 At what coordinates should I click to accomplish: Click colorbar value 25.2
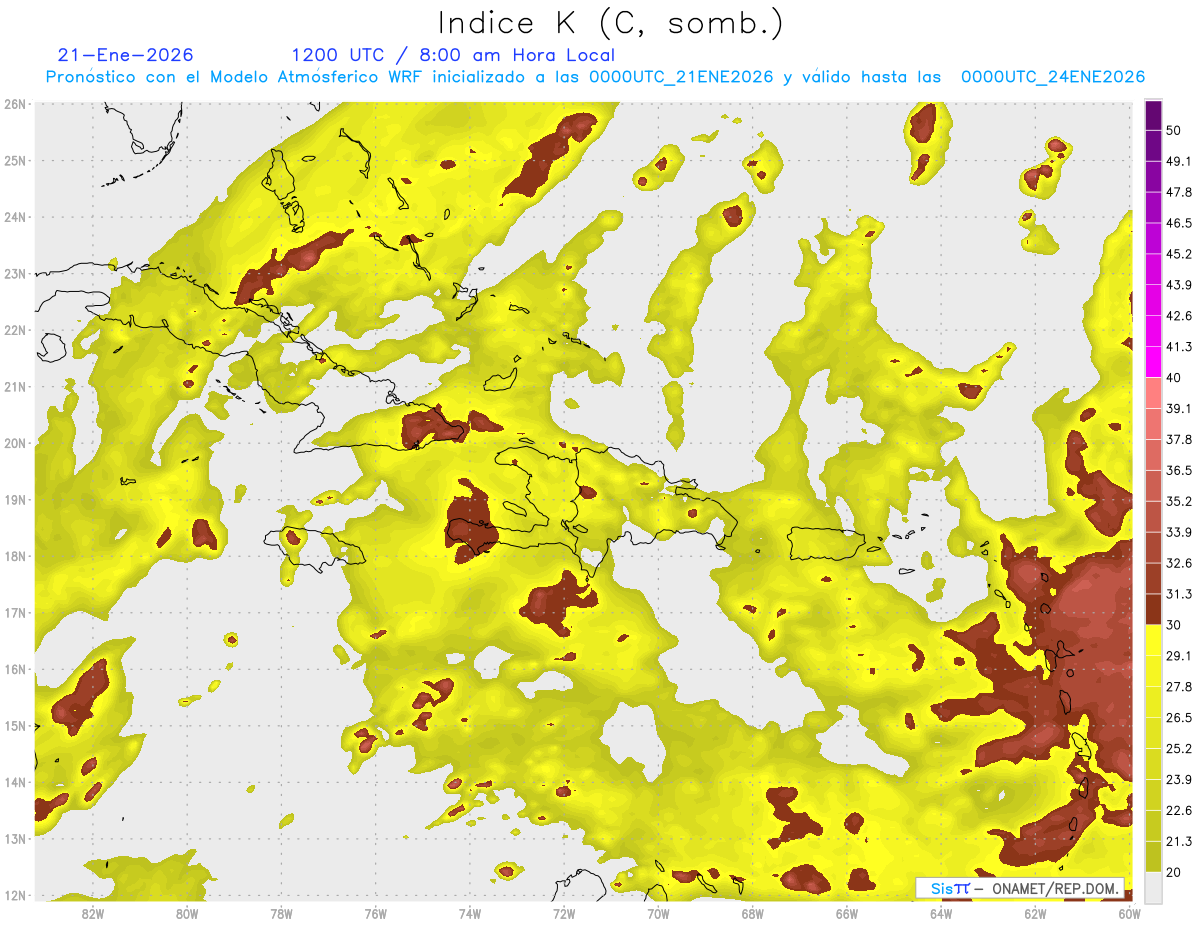(x=1178, y=748)
